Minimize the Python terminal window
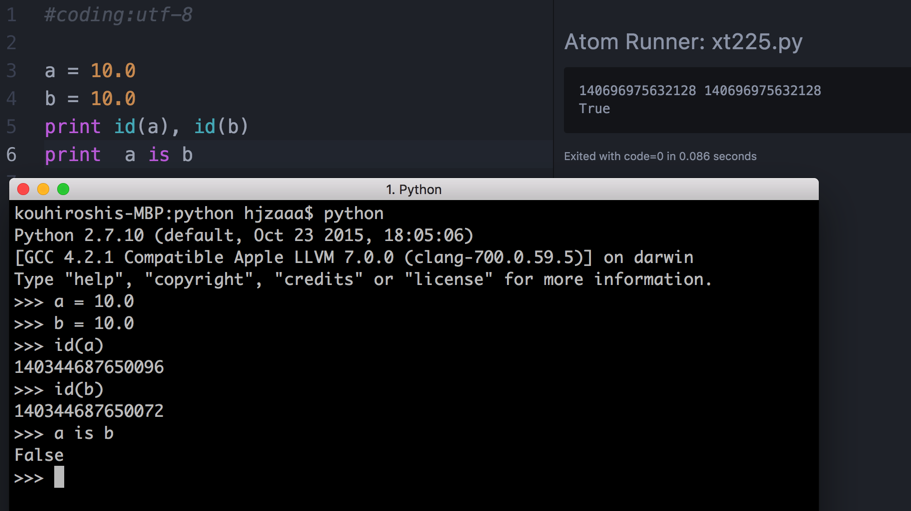 [x=43, y=189]
